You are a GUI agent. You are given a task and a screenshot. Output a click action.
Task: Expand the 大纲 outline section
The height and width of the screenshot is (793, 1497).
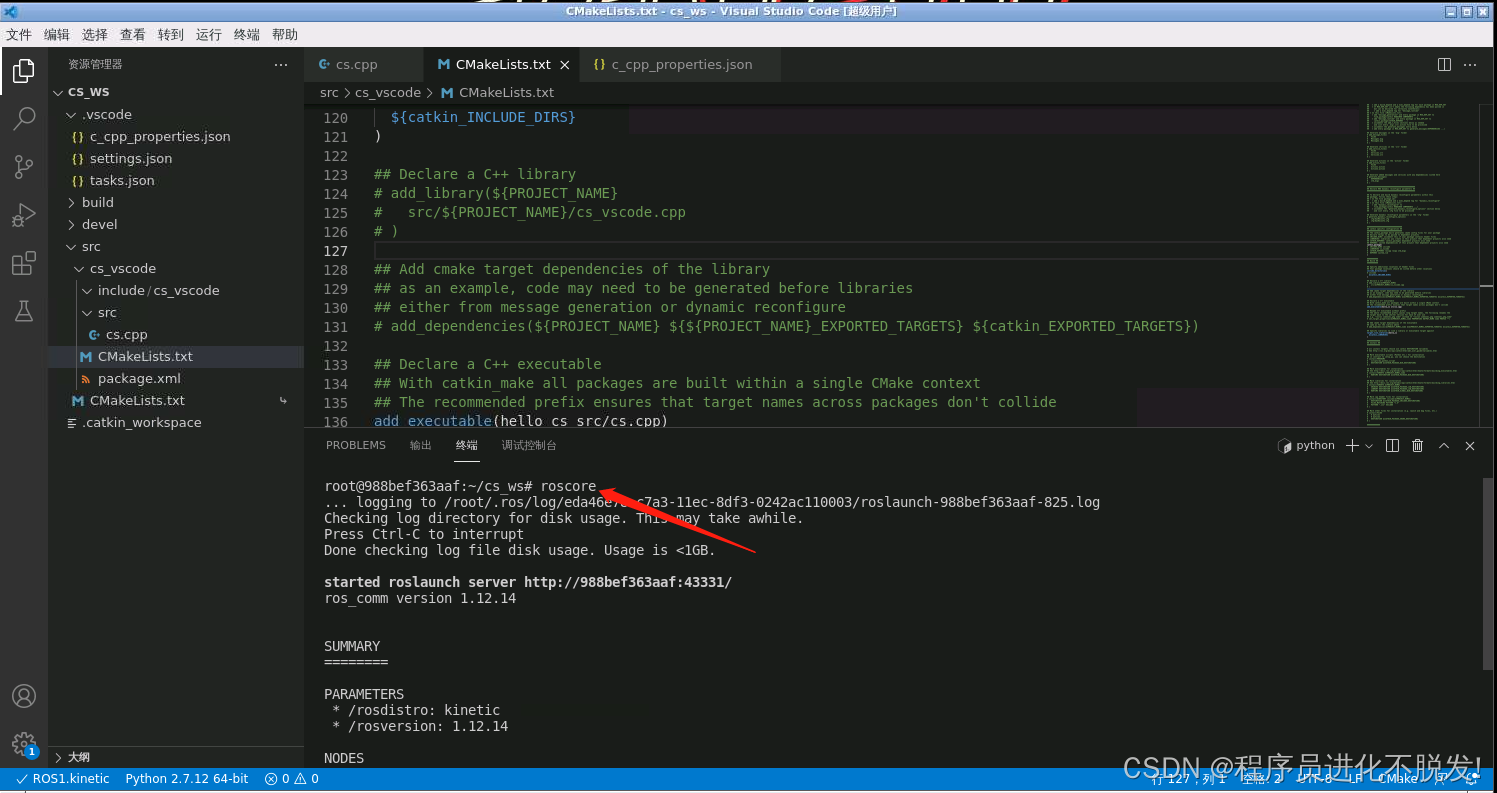pos(176,757)
